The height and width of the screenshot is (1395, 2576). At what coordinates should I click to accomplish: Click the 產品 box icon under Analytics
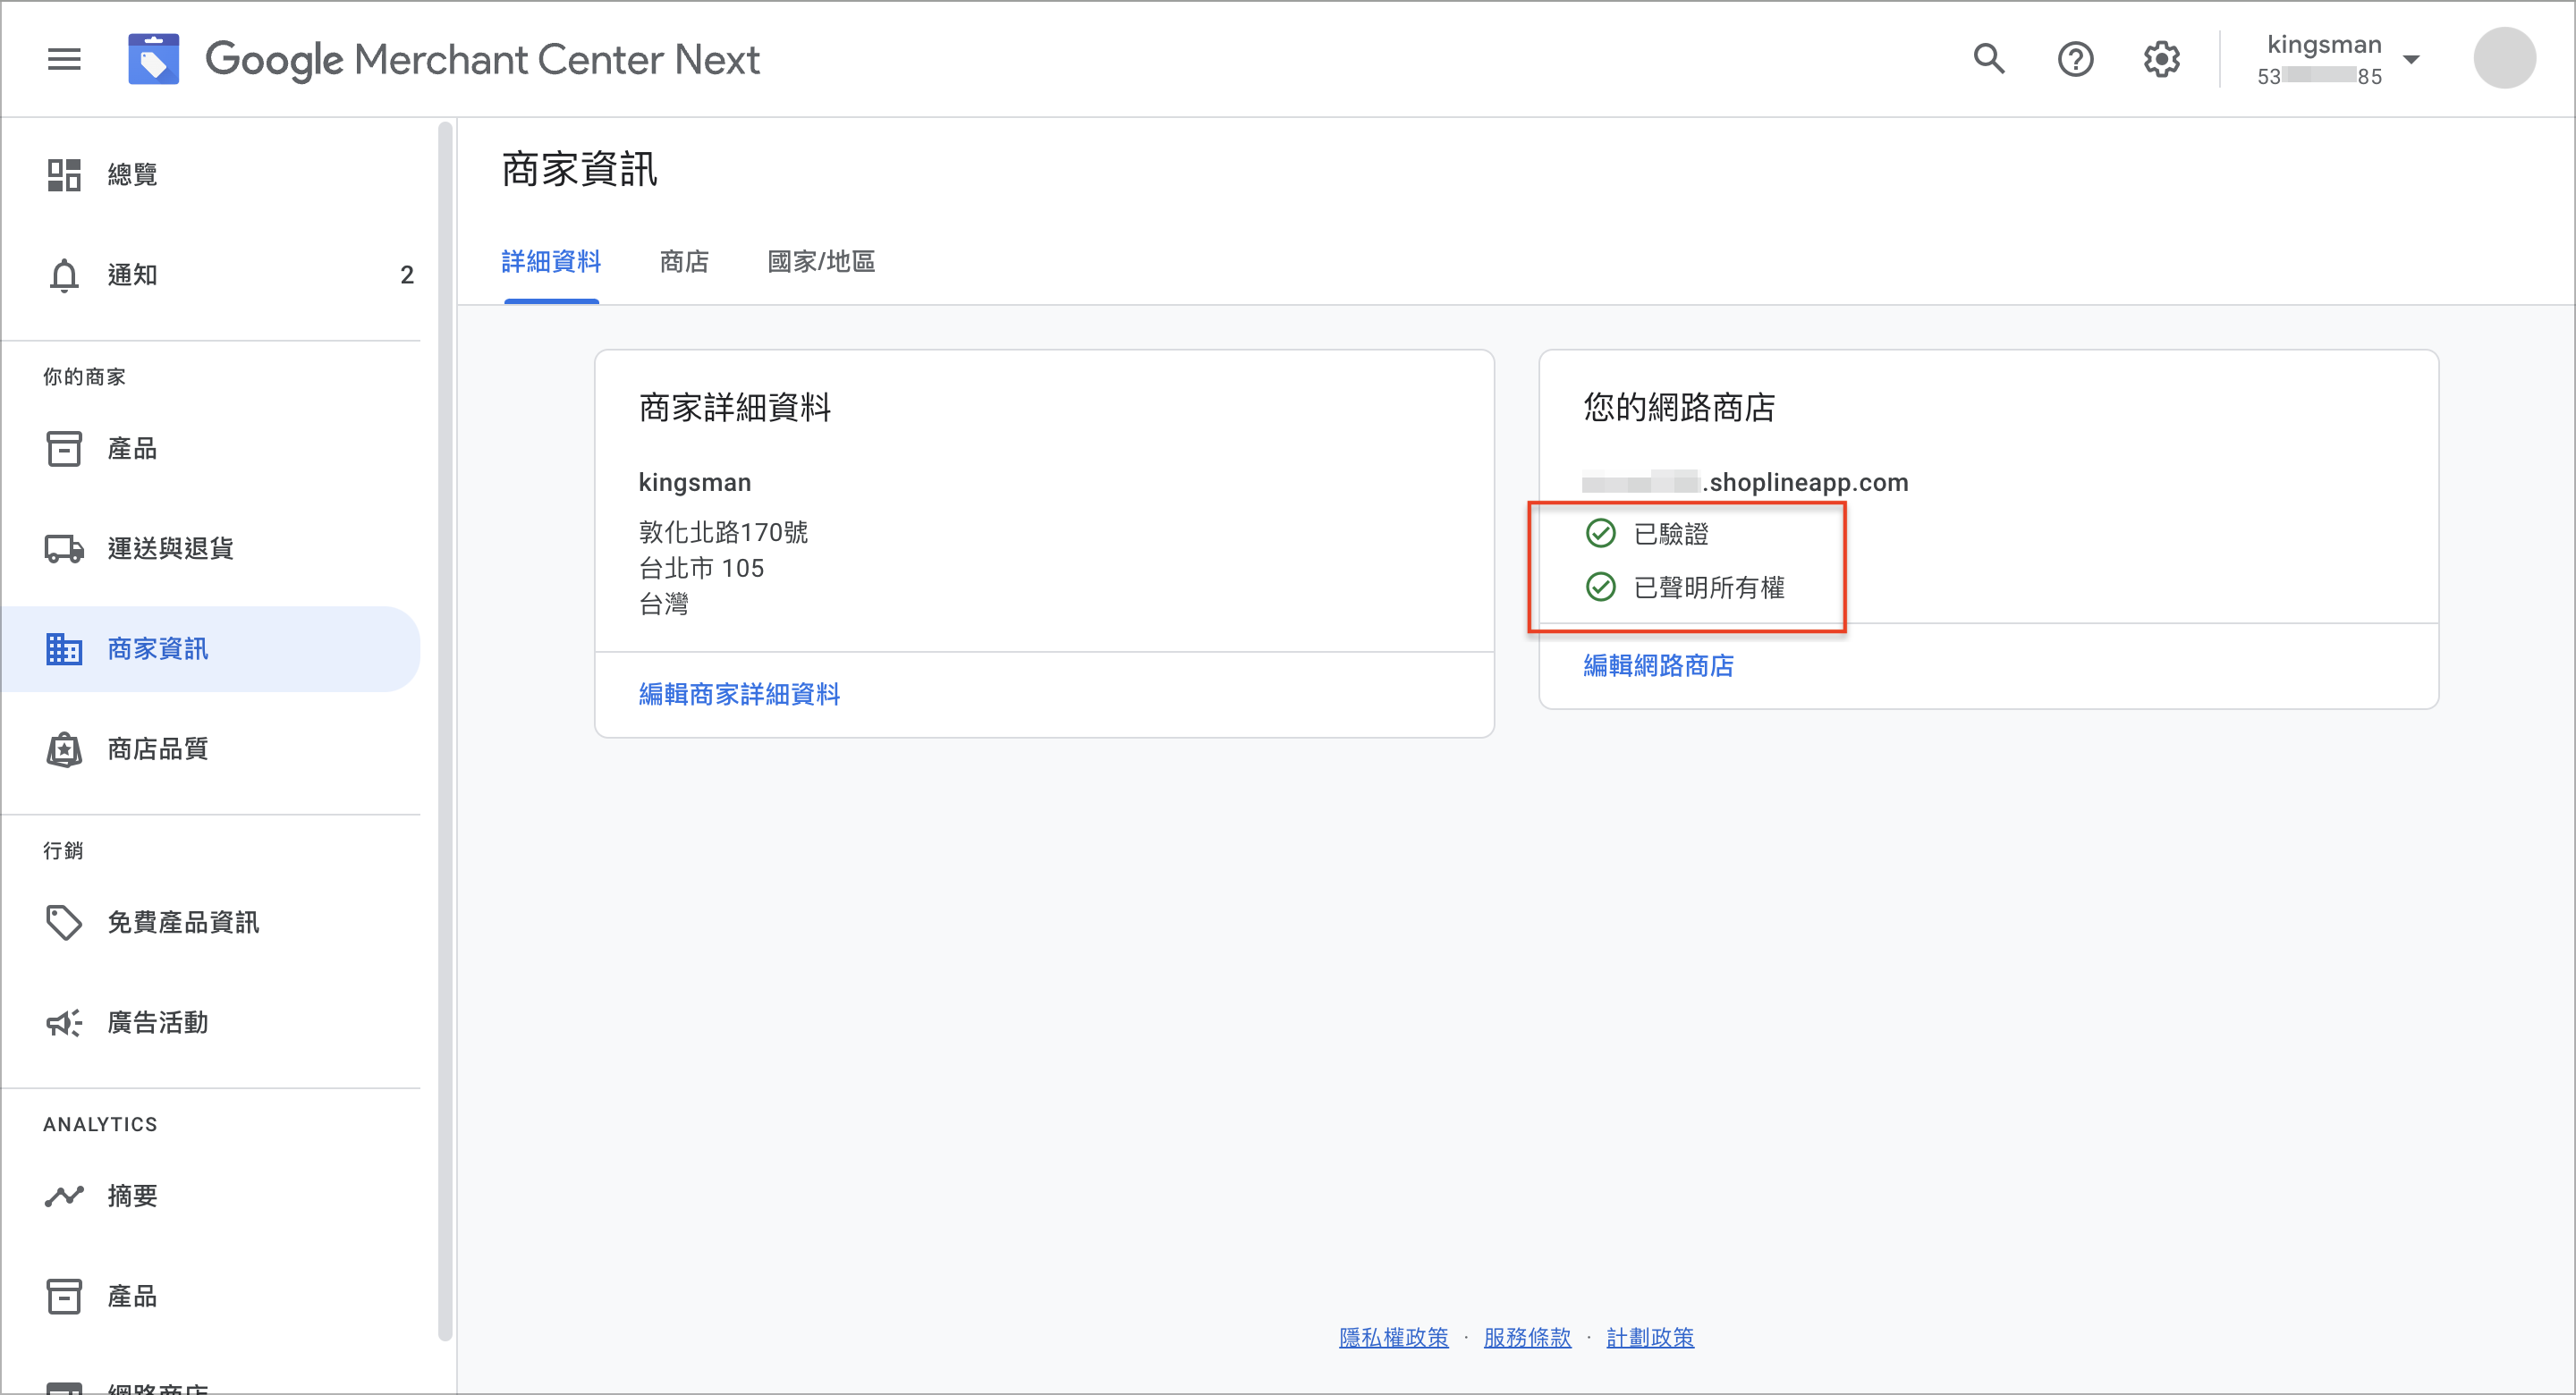coord(64,1296)
